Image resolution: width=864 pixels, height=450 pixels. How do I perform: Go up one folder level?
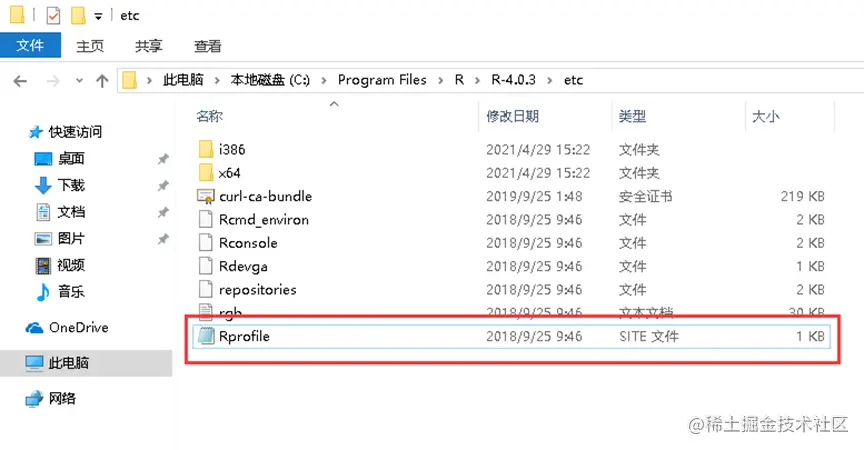tap(102, 81)
